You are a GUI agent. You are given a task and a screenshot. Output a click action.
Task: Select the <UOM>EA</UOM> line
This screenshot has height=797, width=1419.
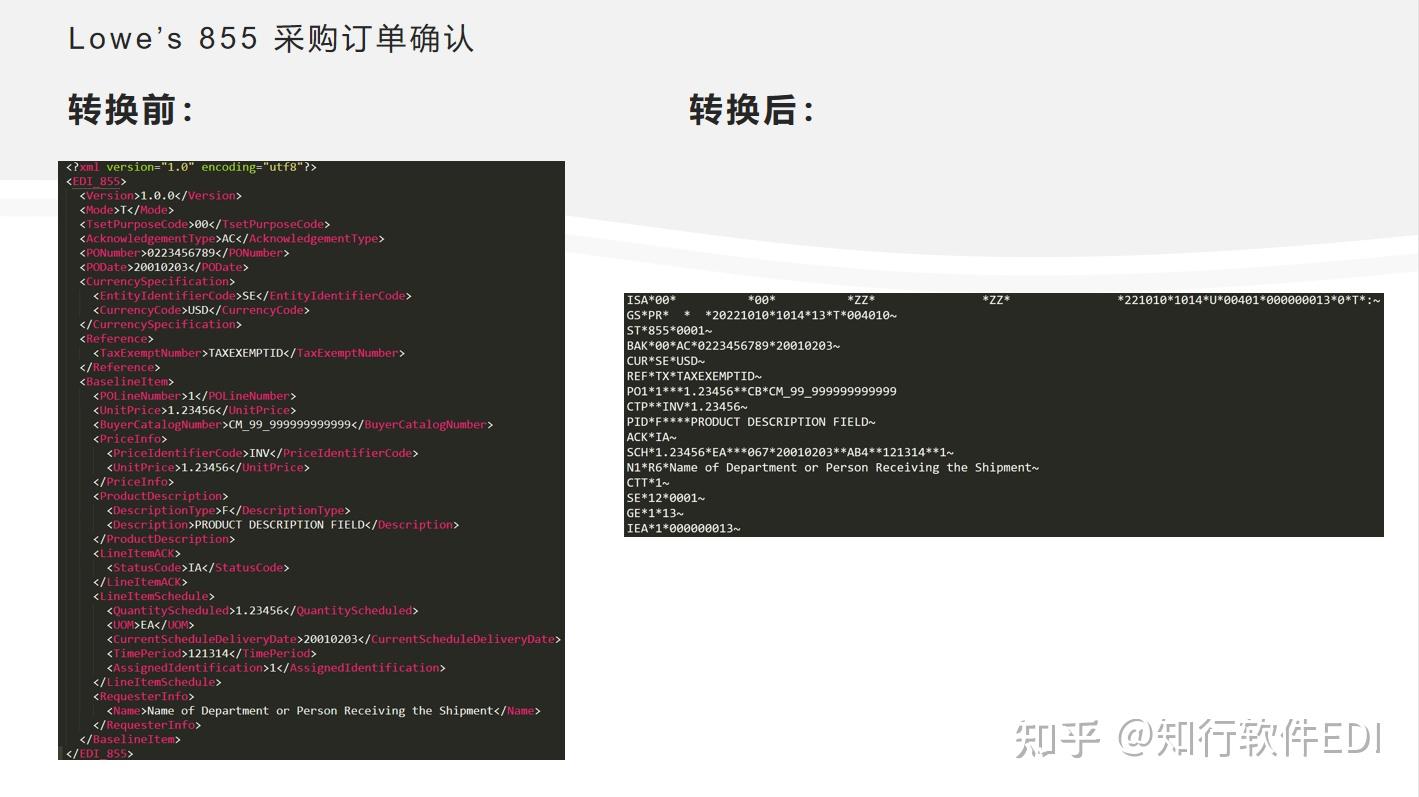tap(150, 625)
